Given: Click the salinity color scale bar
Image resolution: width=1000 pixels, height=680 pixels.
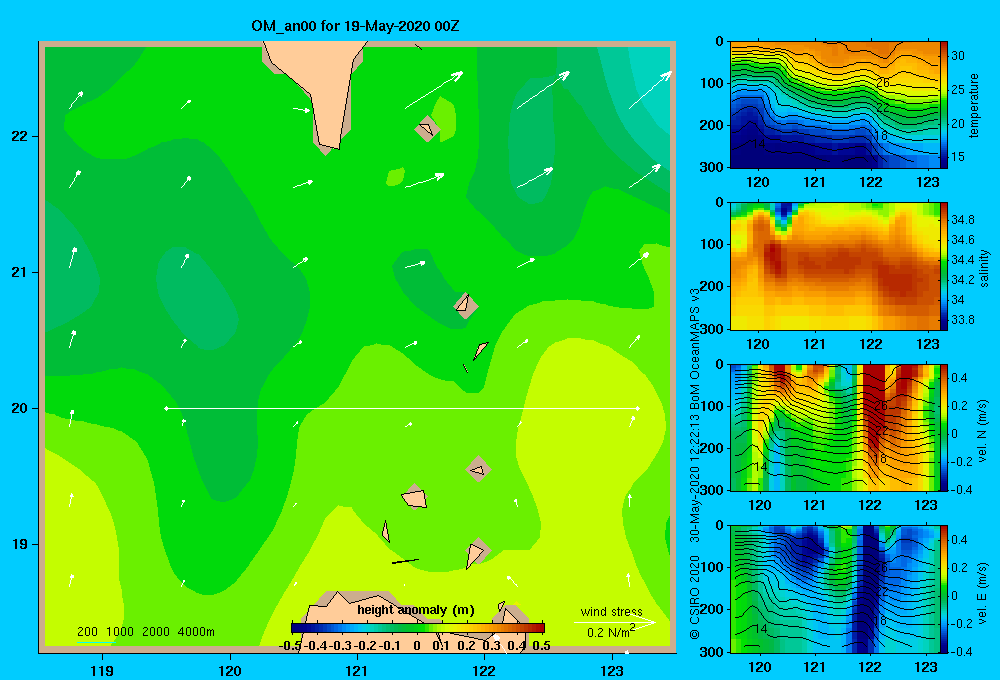Looking at the screenshot, I should pos(944,266).
